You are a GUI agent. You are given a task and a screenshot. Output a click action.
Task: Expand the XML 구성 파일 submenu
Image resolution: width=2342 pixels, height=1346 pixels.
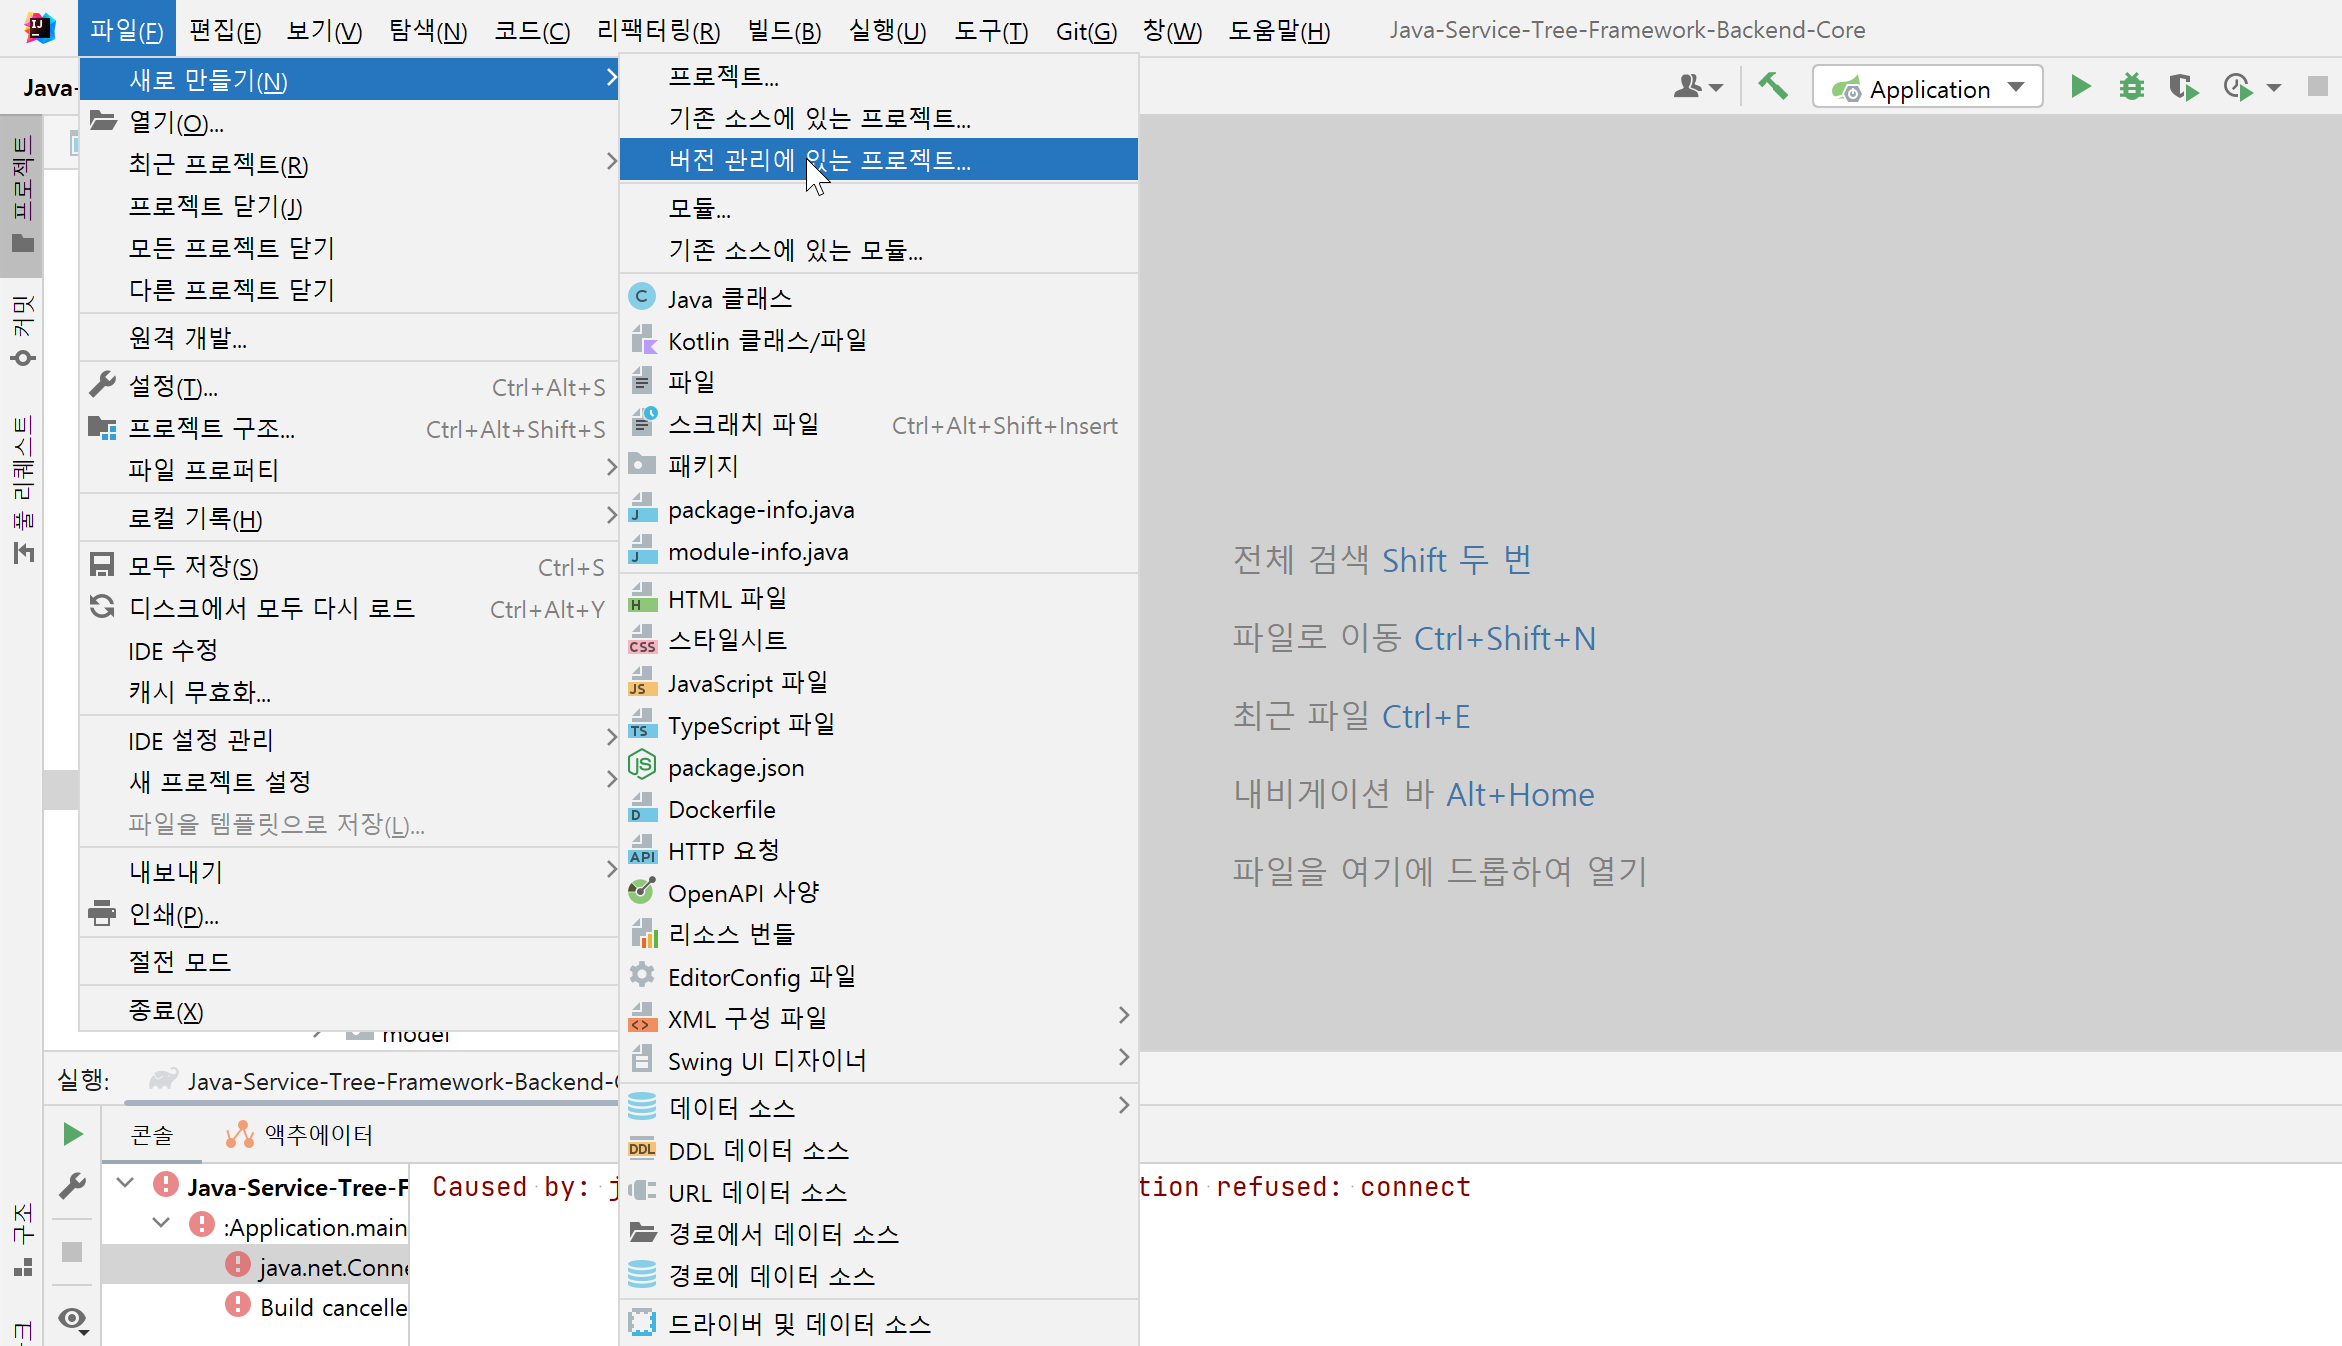(878, 1019)
